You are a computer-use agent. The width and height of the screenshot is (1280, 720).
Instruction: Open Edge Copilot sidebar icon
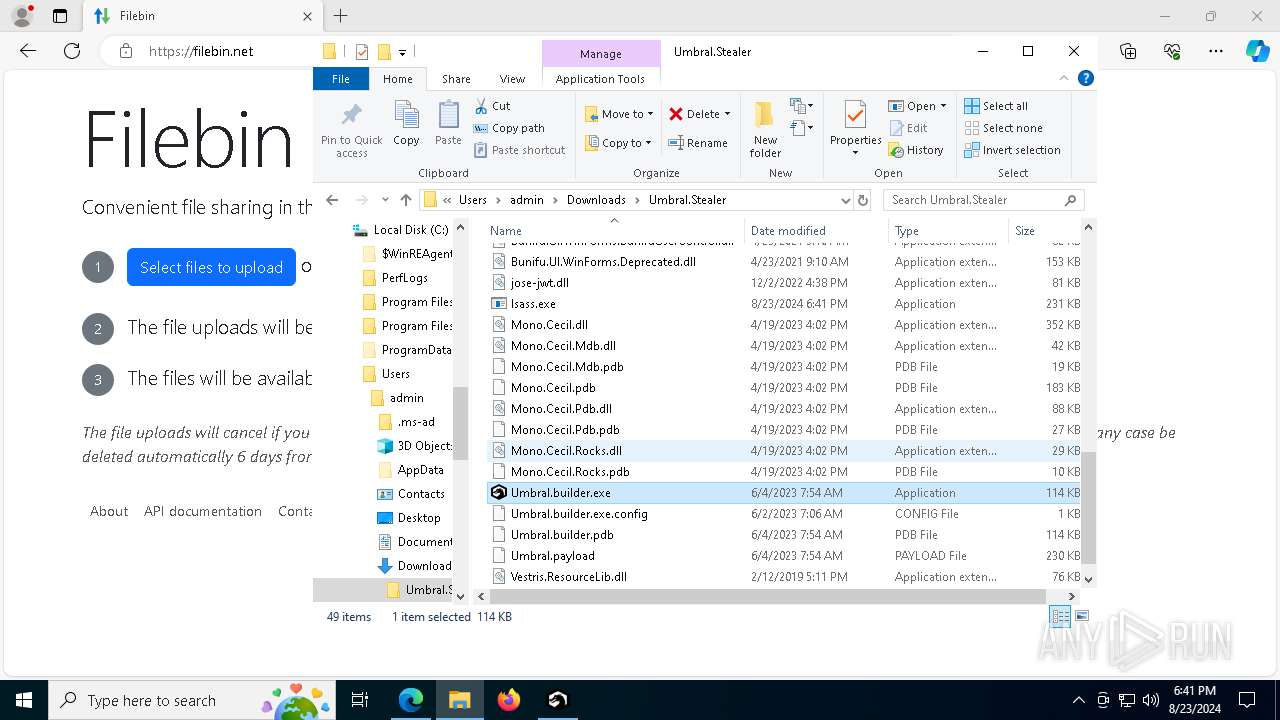(x=1257, y=51)
